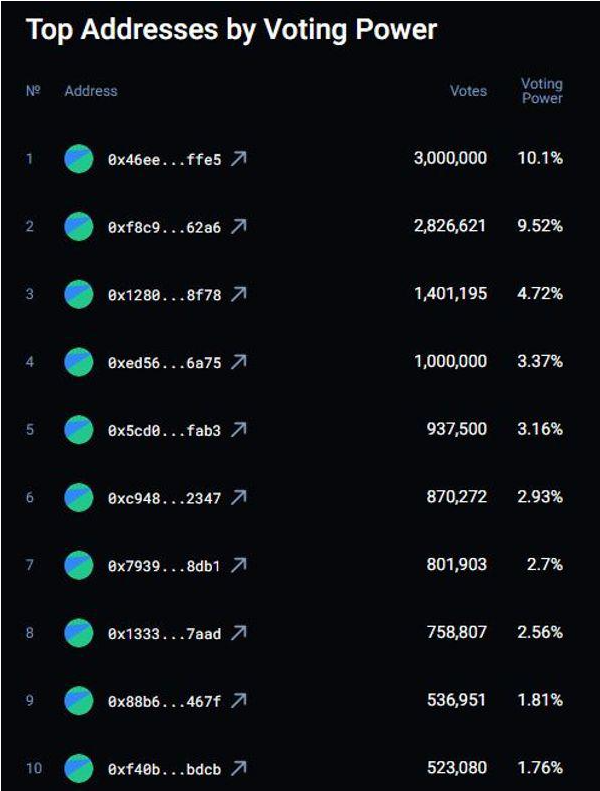
Task: Click the avatar icon for address 0x46ee...ffe5
Action: (79, 159)
